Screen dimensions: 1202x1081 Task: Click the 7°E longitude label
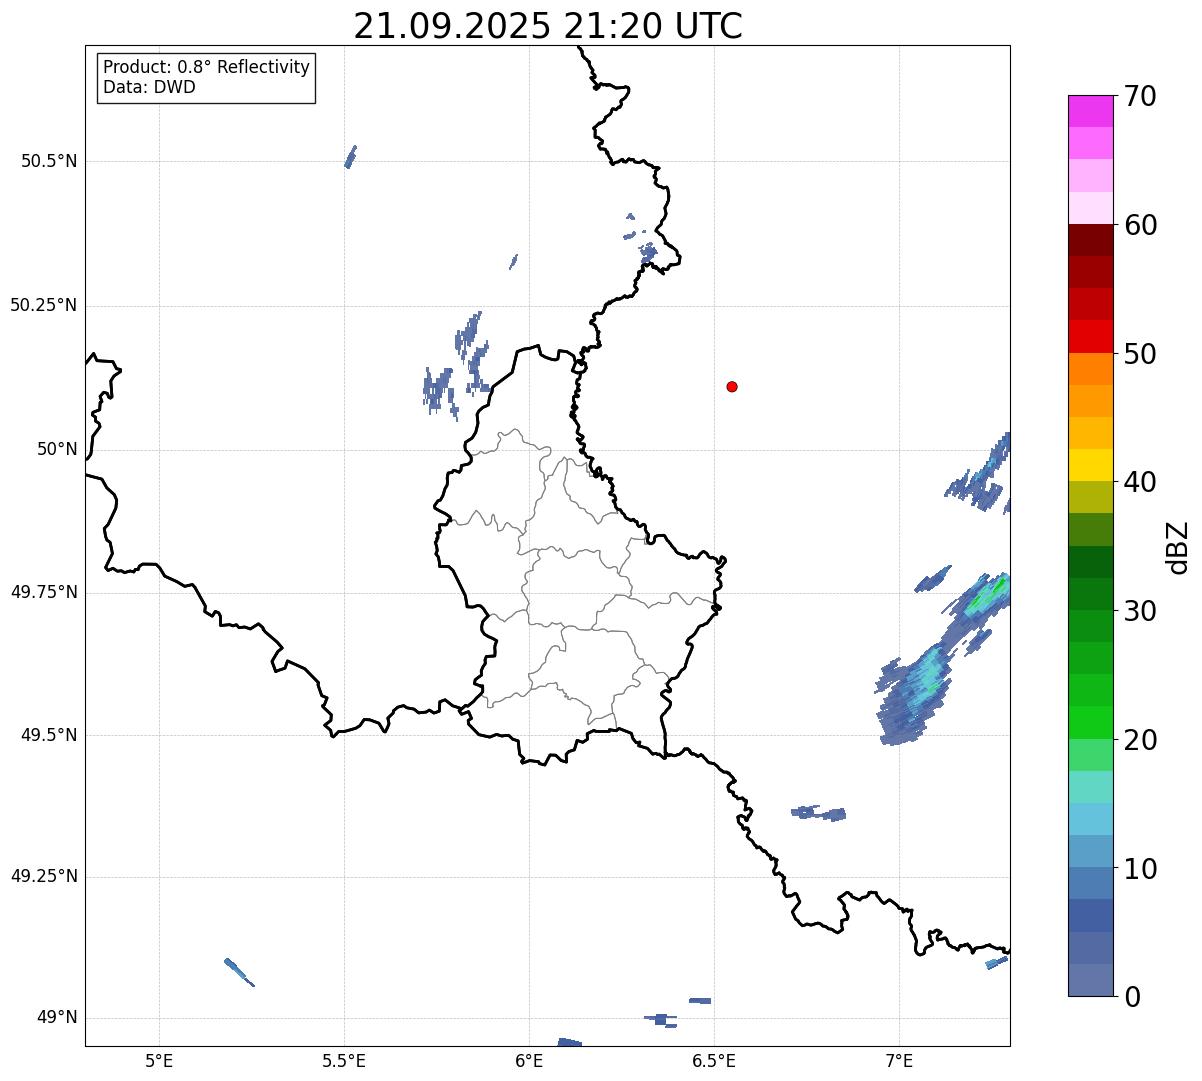point(900,1061)
